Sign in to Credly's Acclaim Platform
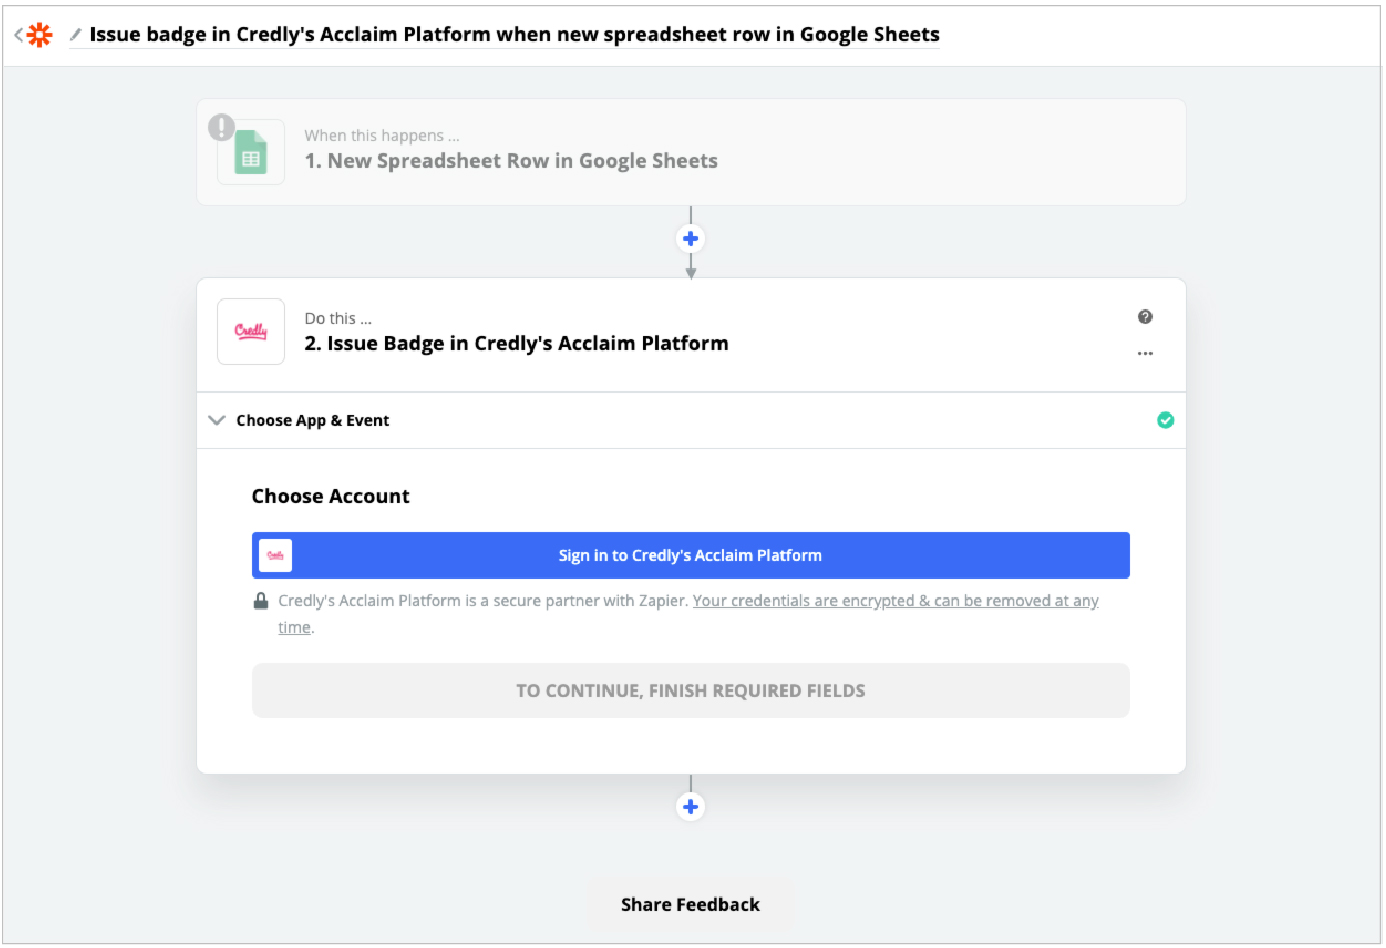The height and width of the screenshot is (948, 1386). pos(690,555)
